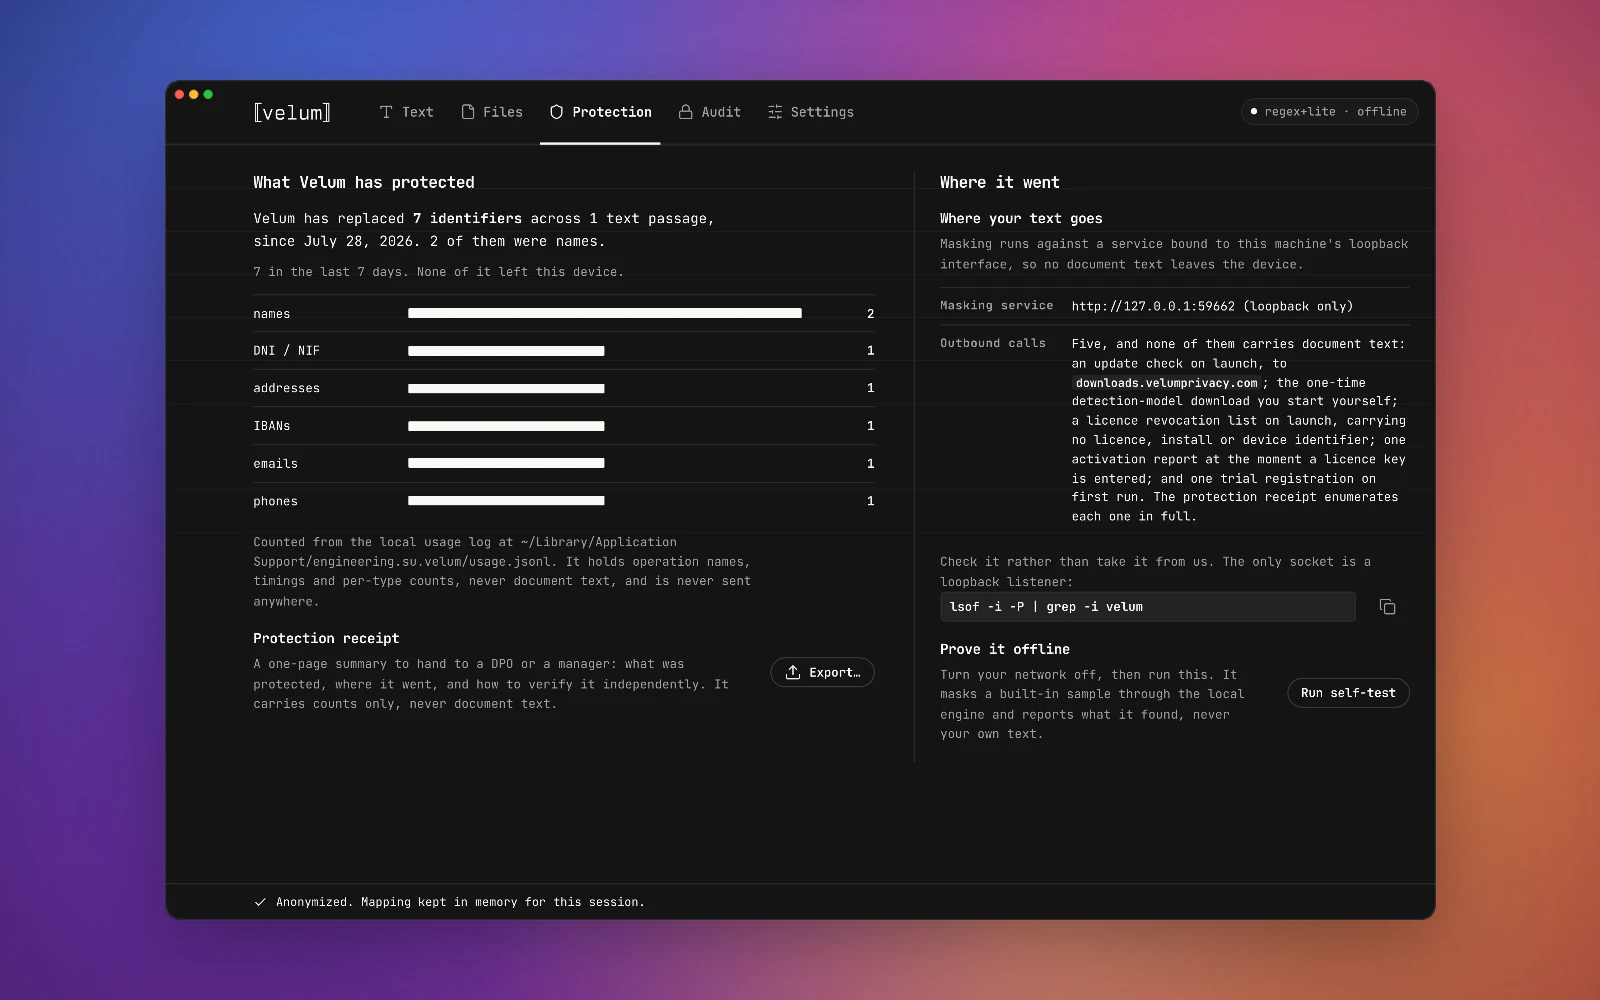Click the 'Where it went' heading
Viewport: 1600px width, 1000px height.
tap(1000, 182)
